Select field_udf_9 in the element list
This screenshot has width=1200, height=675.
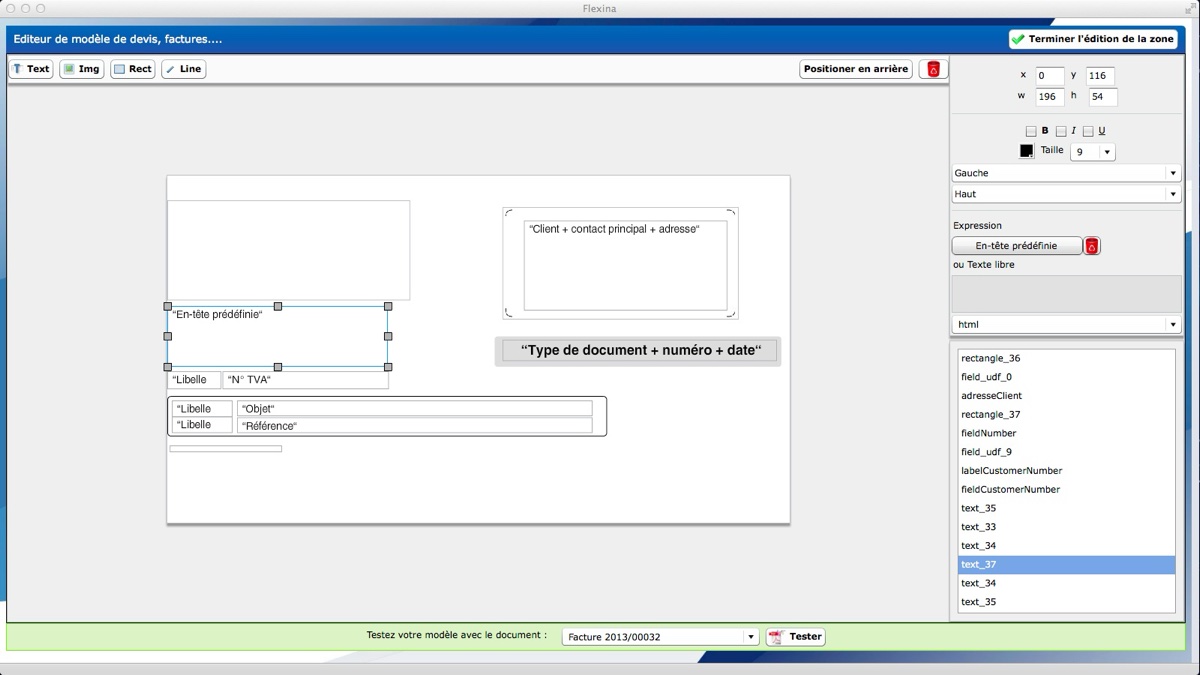click(1066, 452)
